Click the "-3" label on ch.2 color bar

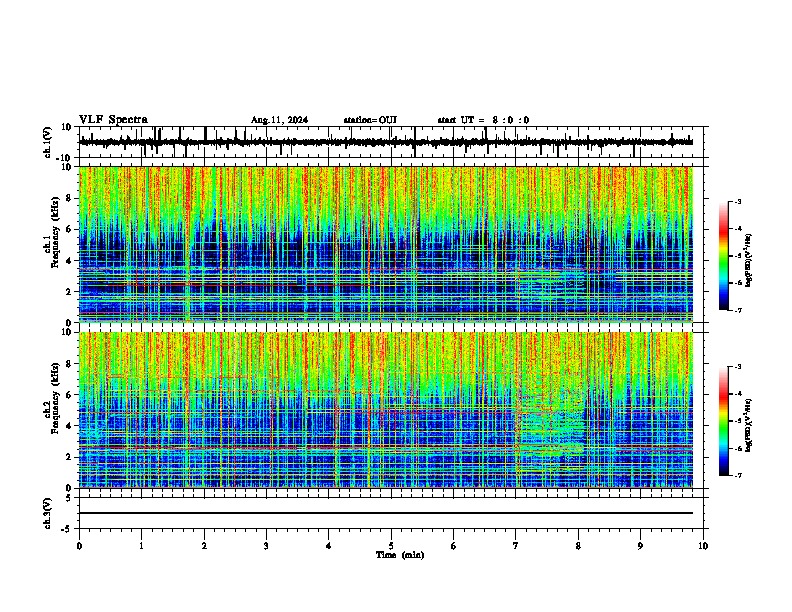tap(737, 367)
